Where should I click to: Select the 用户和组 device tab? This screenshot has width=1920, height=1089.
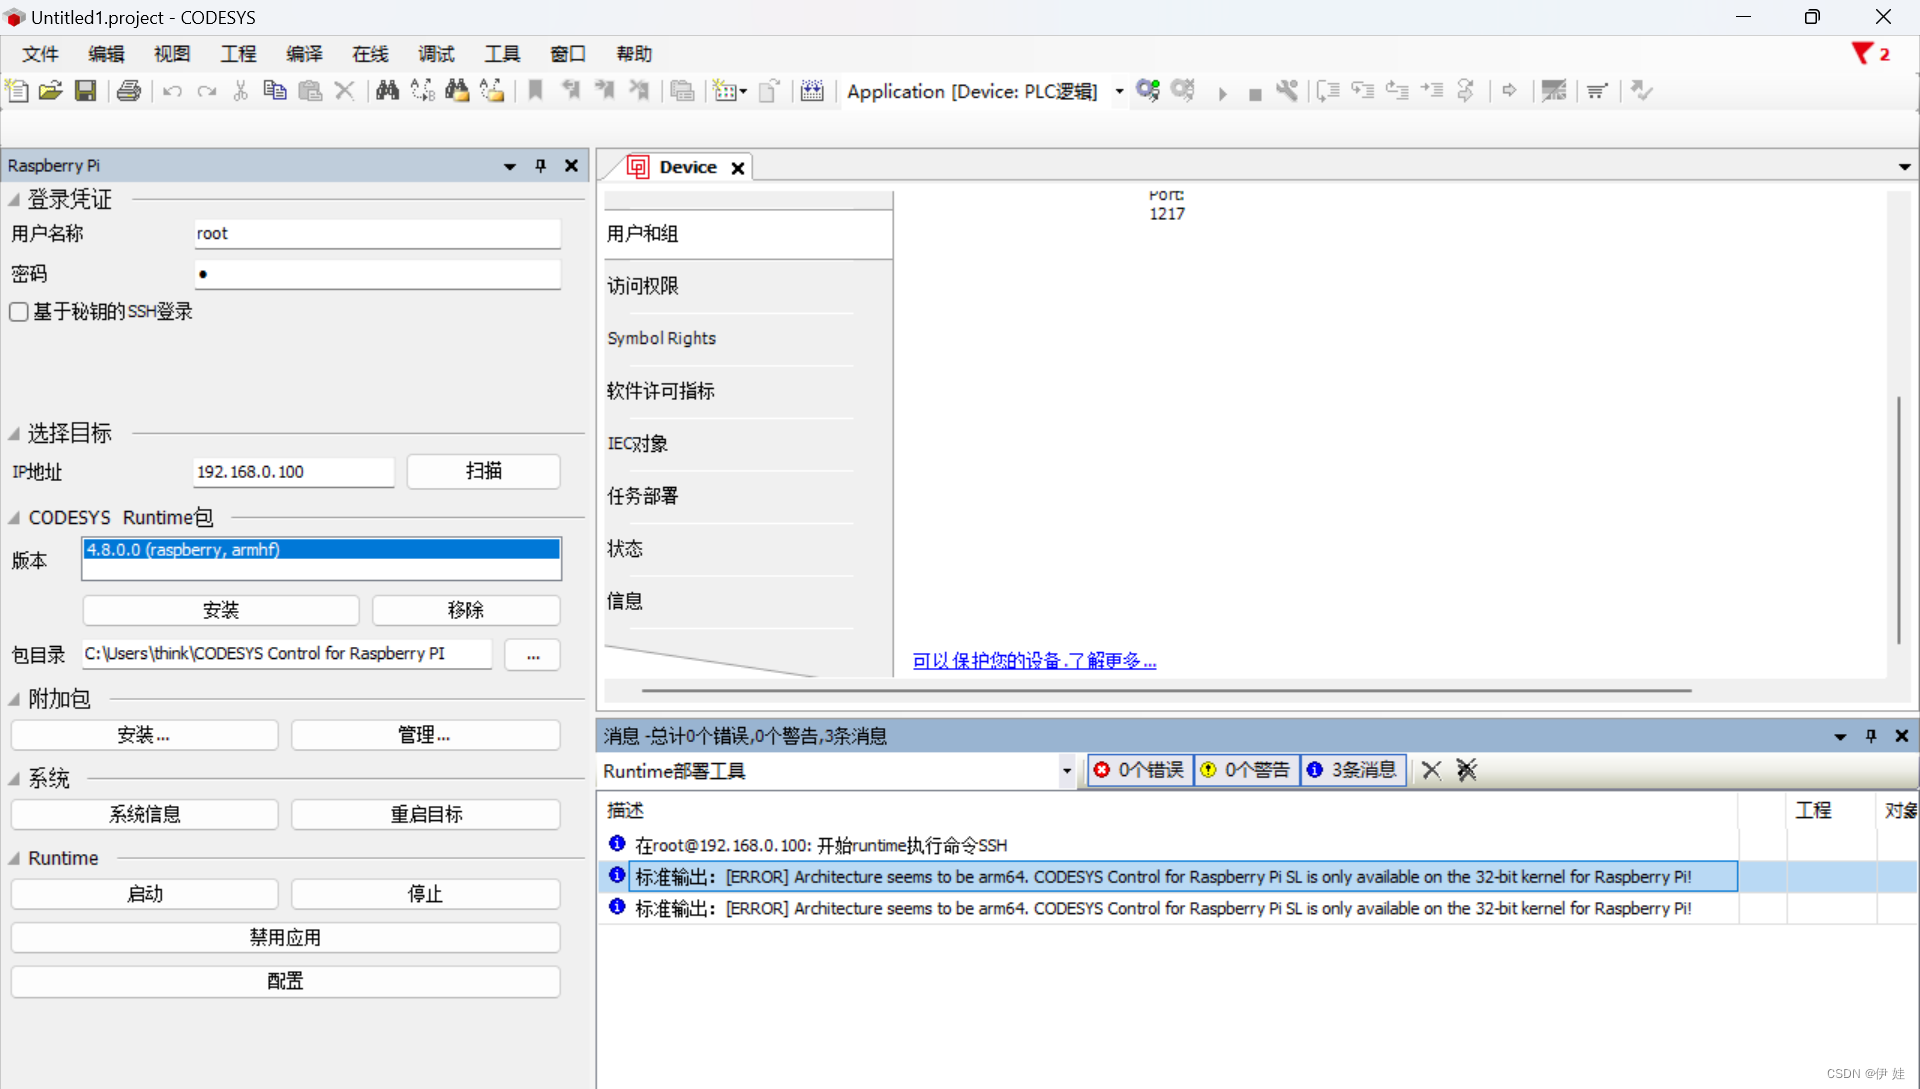point(748,234)
